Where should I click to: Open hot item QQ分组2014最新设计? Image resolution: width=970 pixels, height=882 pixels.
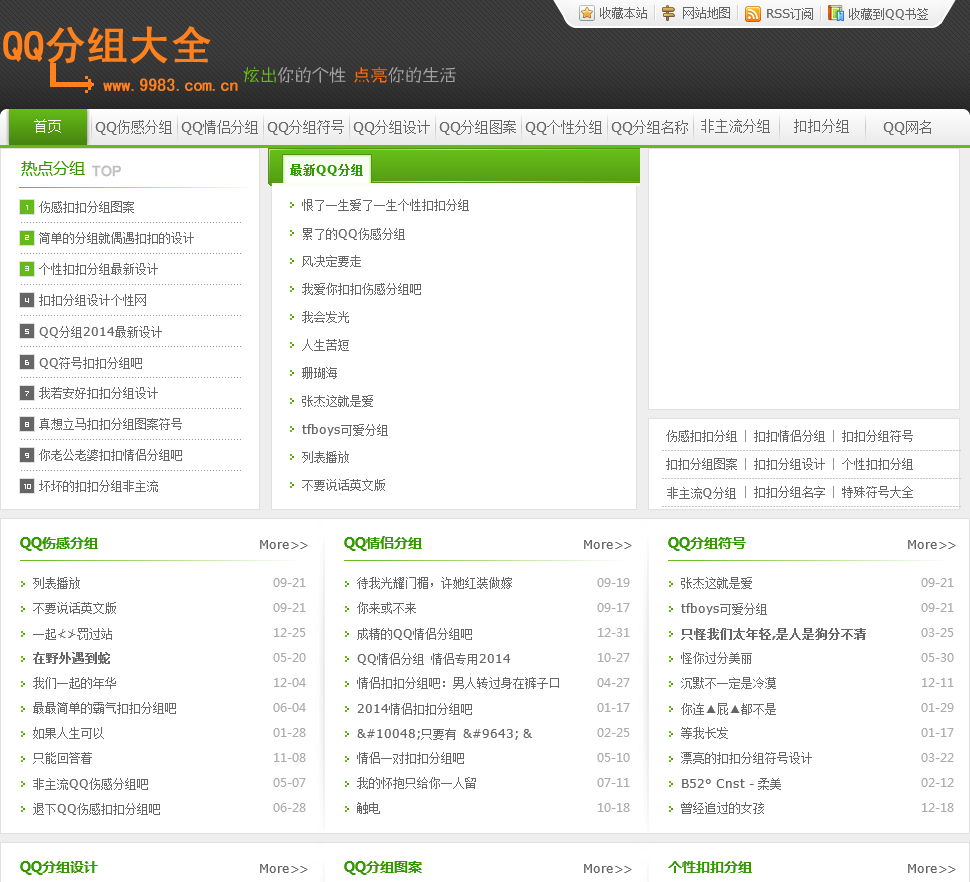[100, 332]
